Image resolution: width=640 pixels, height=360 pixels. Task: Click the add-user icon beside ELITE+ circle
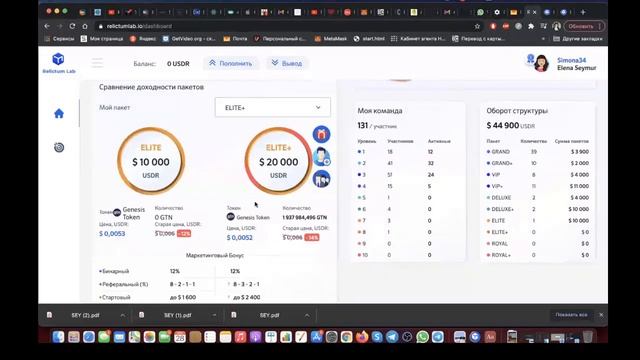coord(322,157)
